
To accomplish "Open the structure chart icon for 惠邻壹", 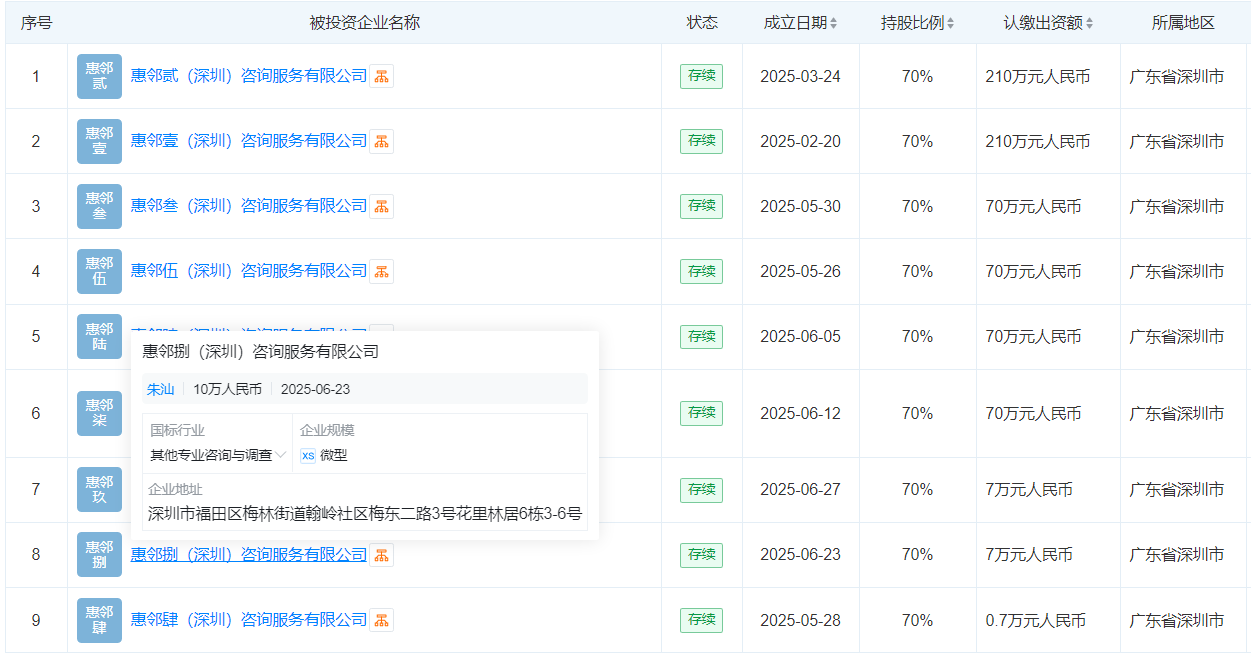I will (381, 142).
